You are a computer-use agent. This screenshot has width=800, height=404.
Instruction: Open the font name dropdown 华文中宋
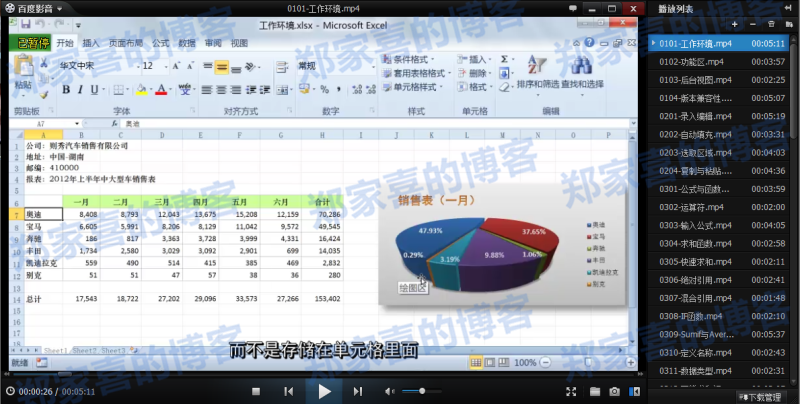[138, 66]
